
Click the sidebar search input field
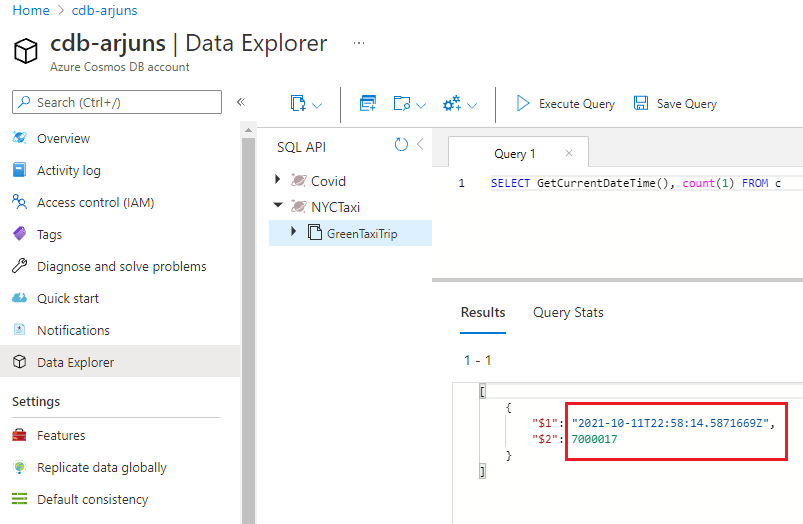tap(117, 102)
